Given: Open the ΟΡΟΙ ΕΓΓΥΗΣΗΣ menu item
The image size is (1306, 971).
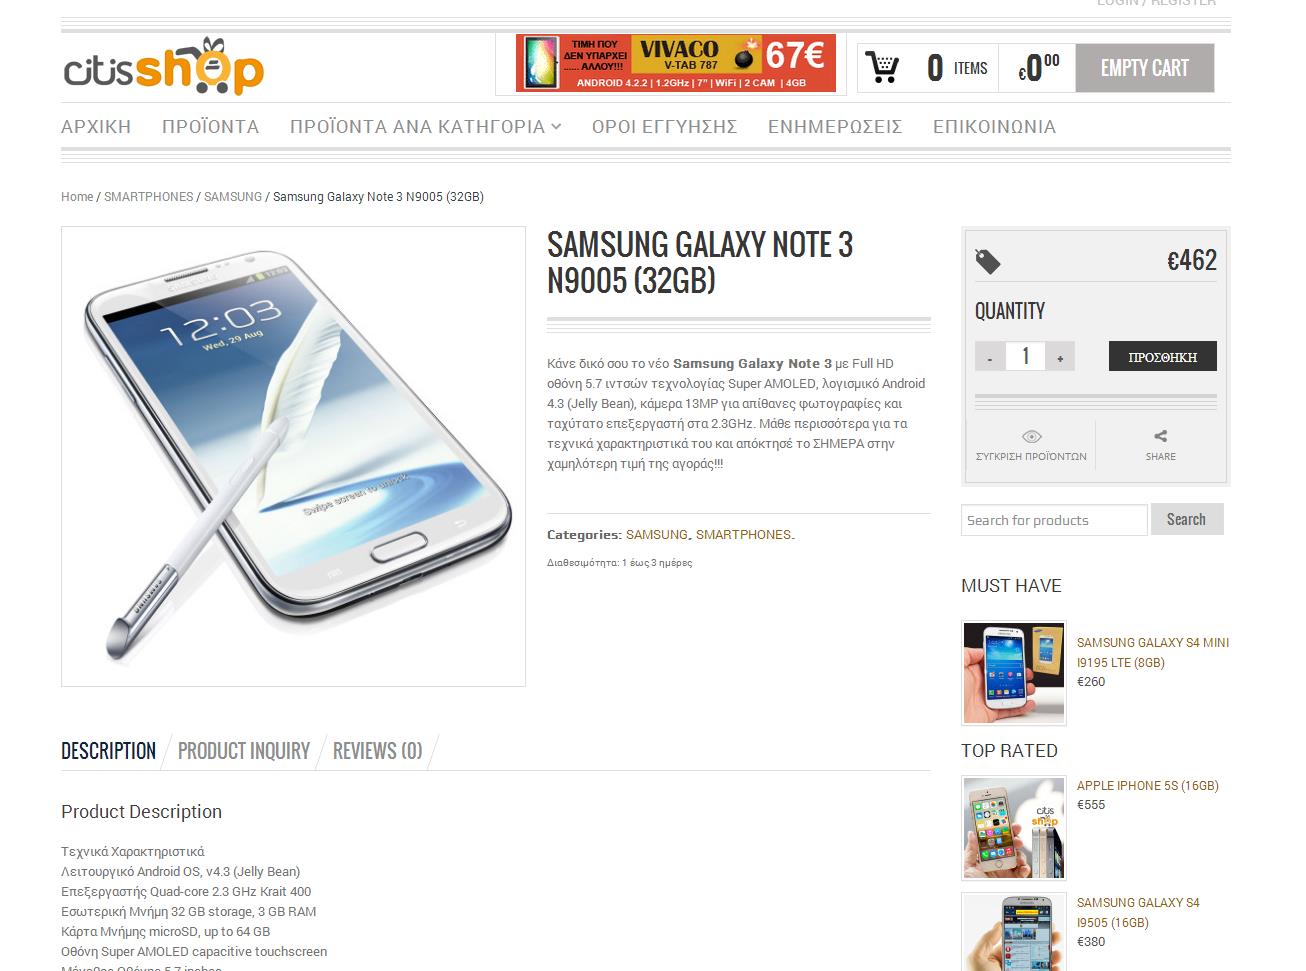Looking at the screenshot, I should 664,127.
